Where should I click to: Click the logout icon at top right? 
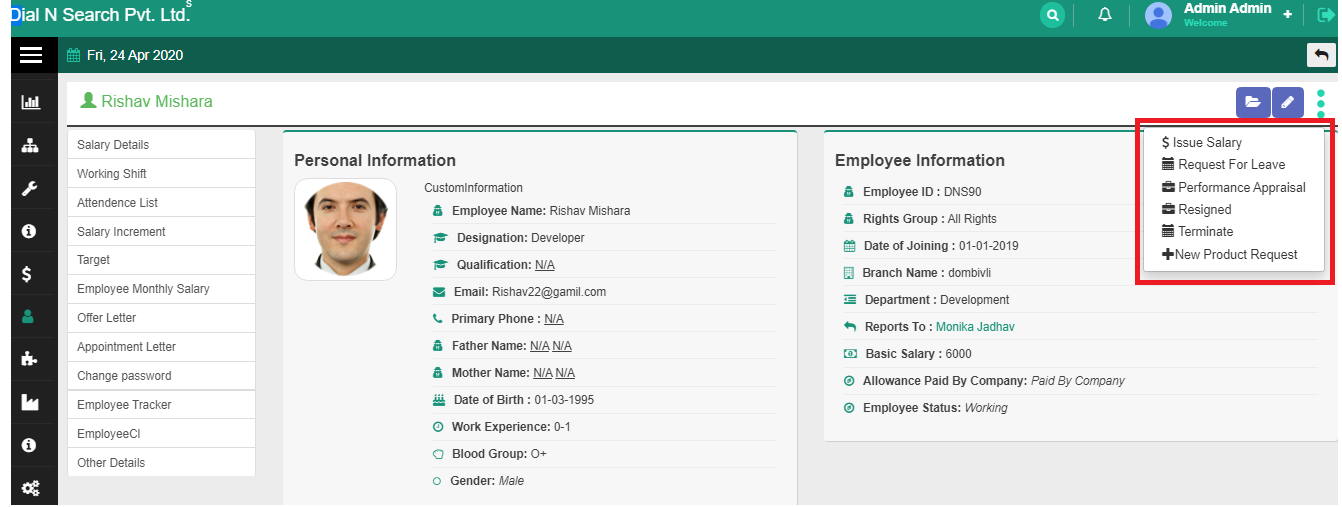pos(1326,15)
